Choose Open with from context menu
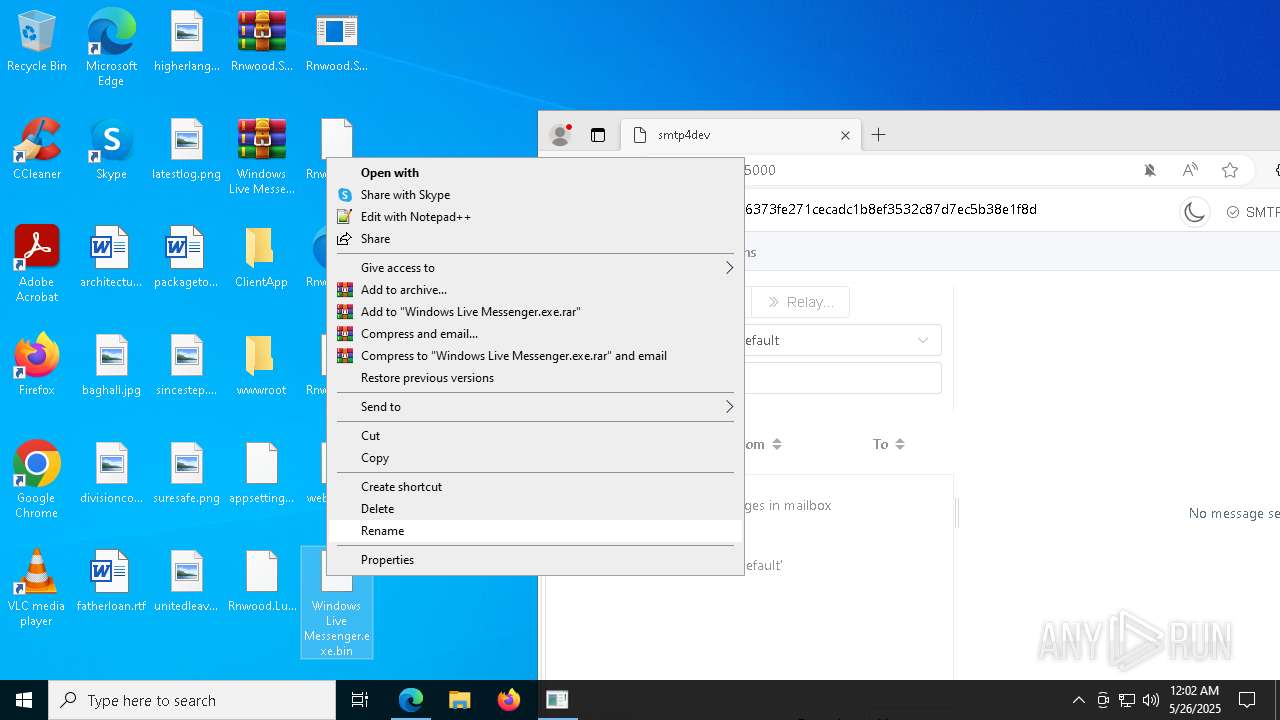Screen dimensions: 1280x720 coord(536,173)
